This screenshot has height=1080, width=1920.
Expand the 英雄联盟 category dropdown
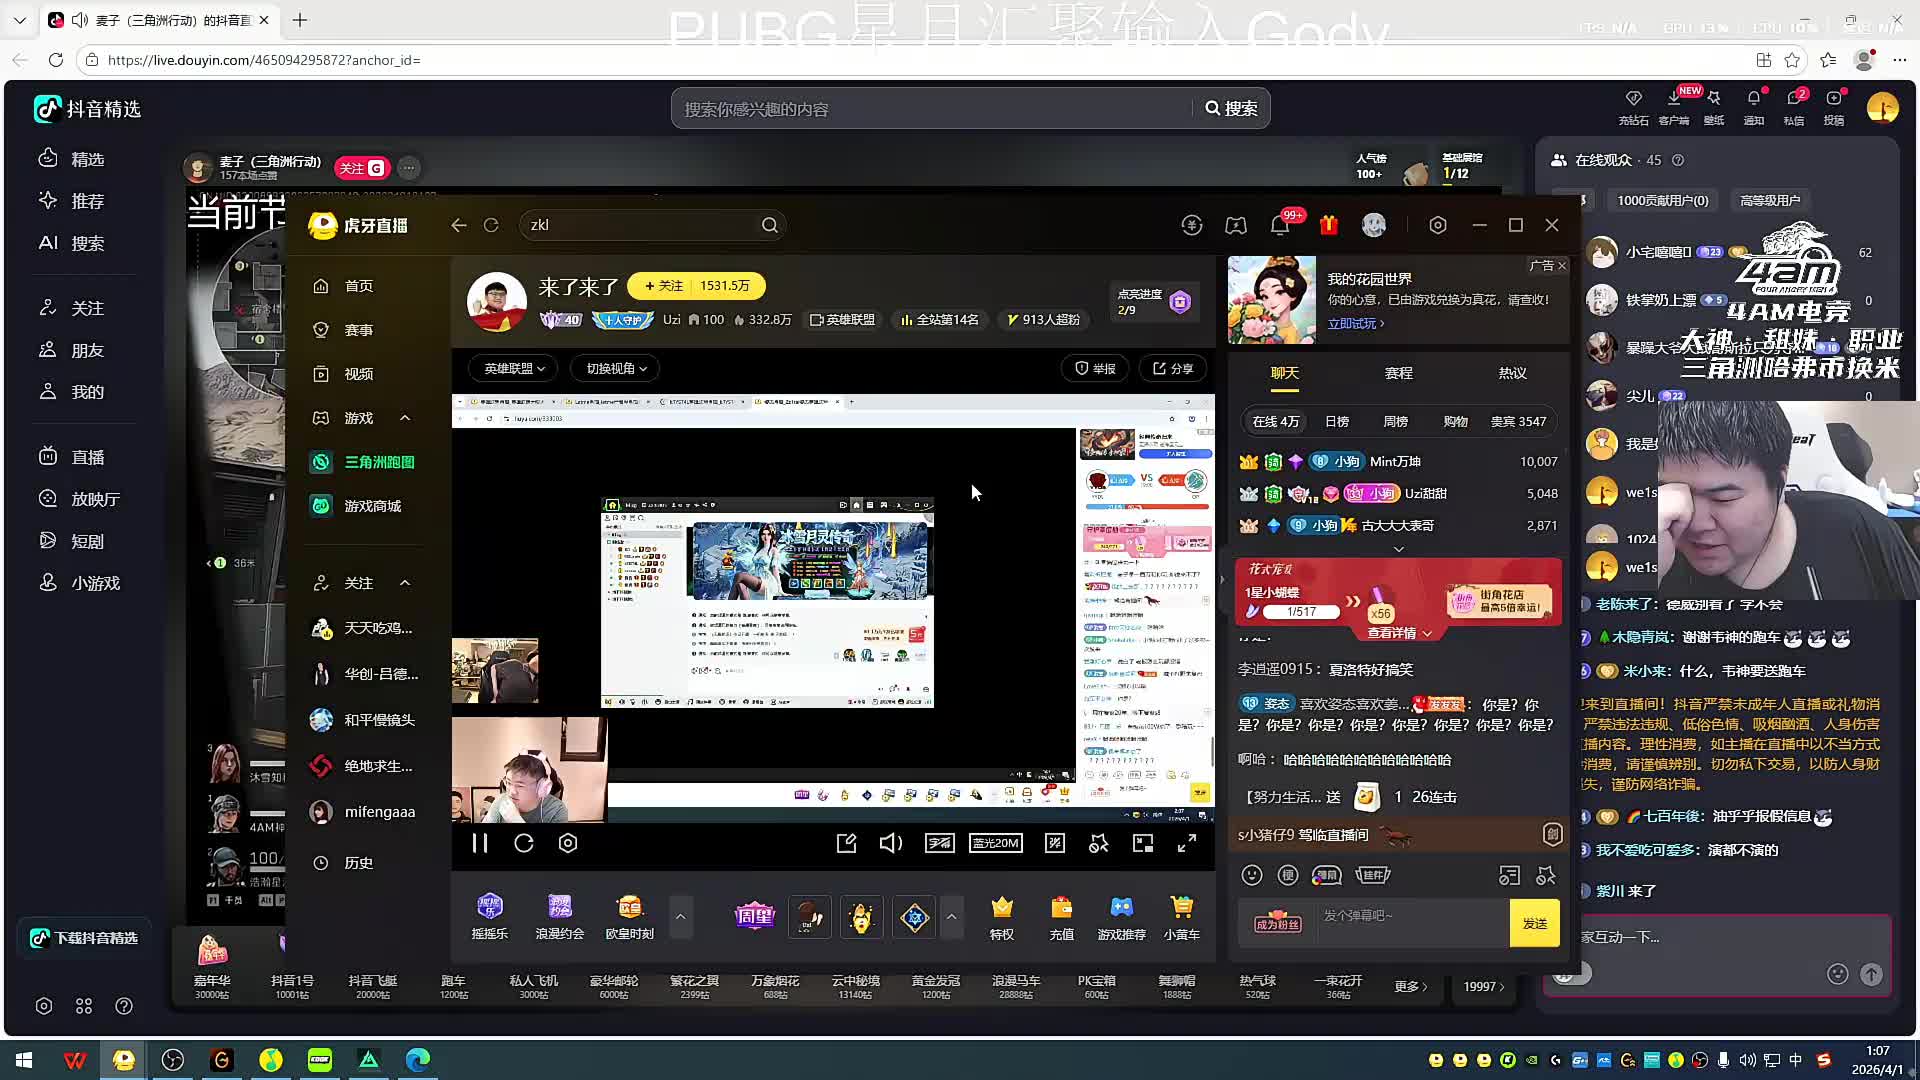coord(515,368)
